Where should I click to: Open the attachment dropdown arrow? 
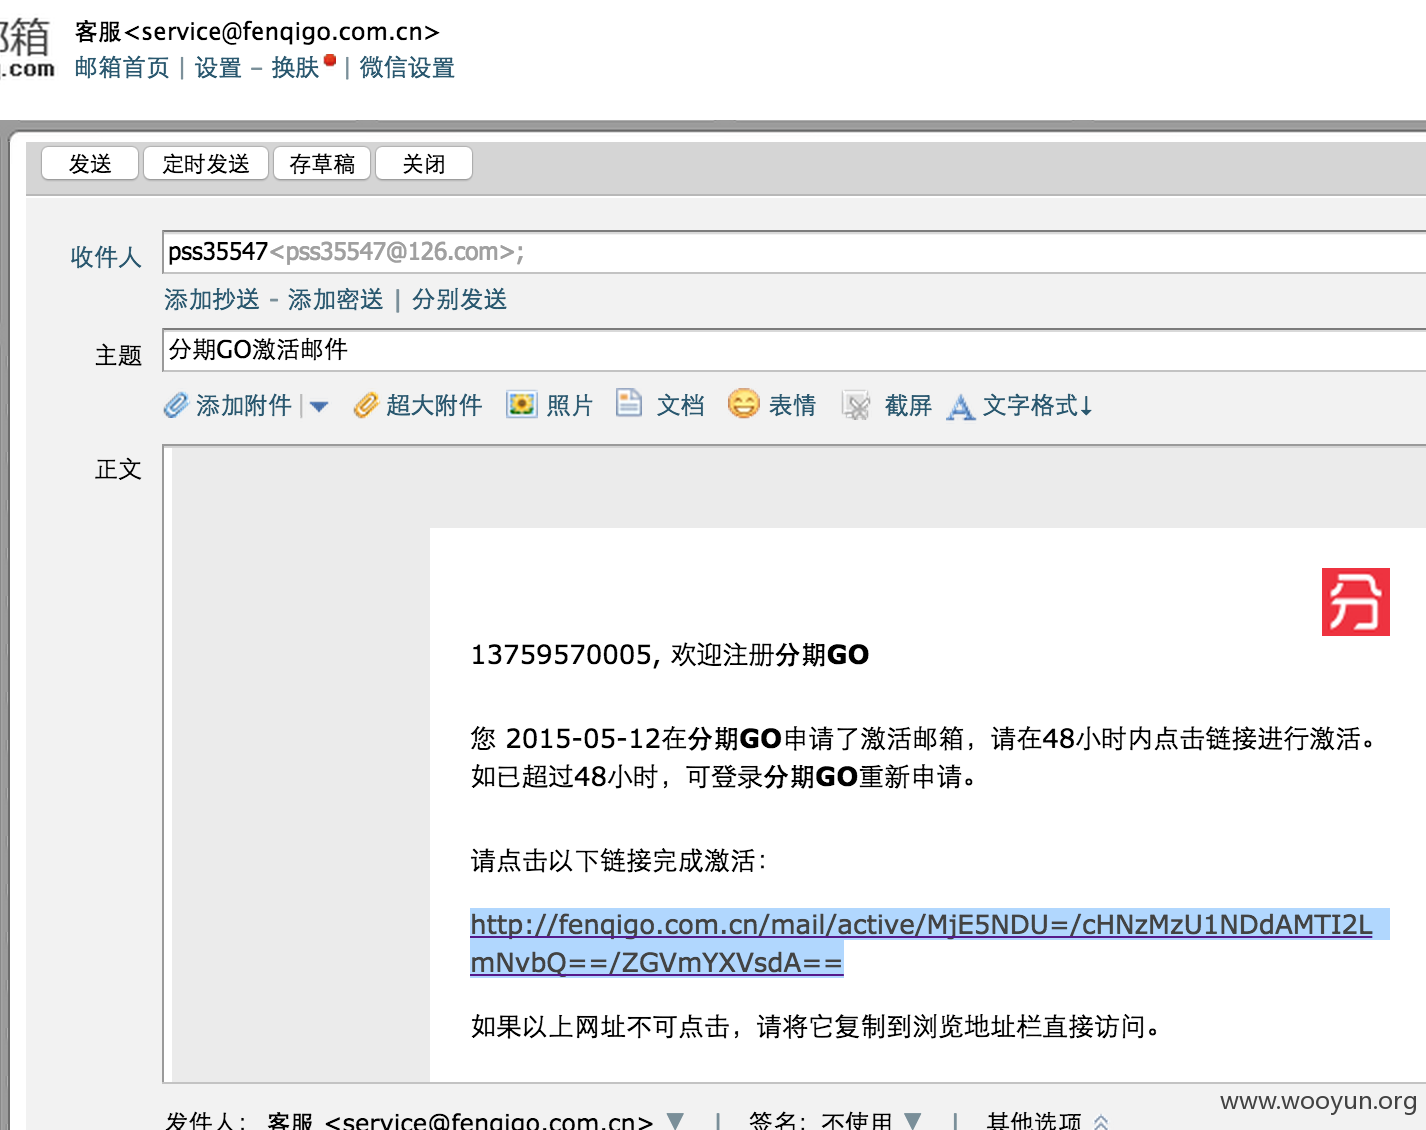[319, 406]
